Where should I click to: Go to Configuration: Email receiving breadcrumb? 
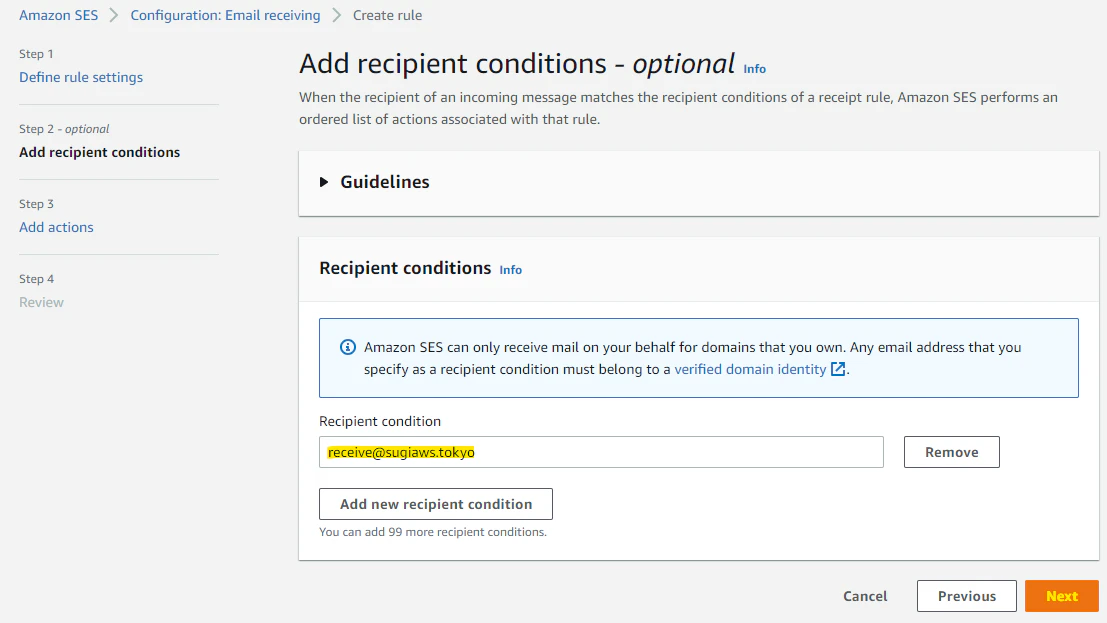(x=225, y=16)
